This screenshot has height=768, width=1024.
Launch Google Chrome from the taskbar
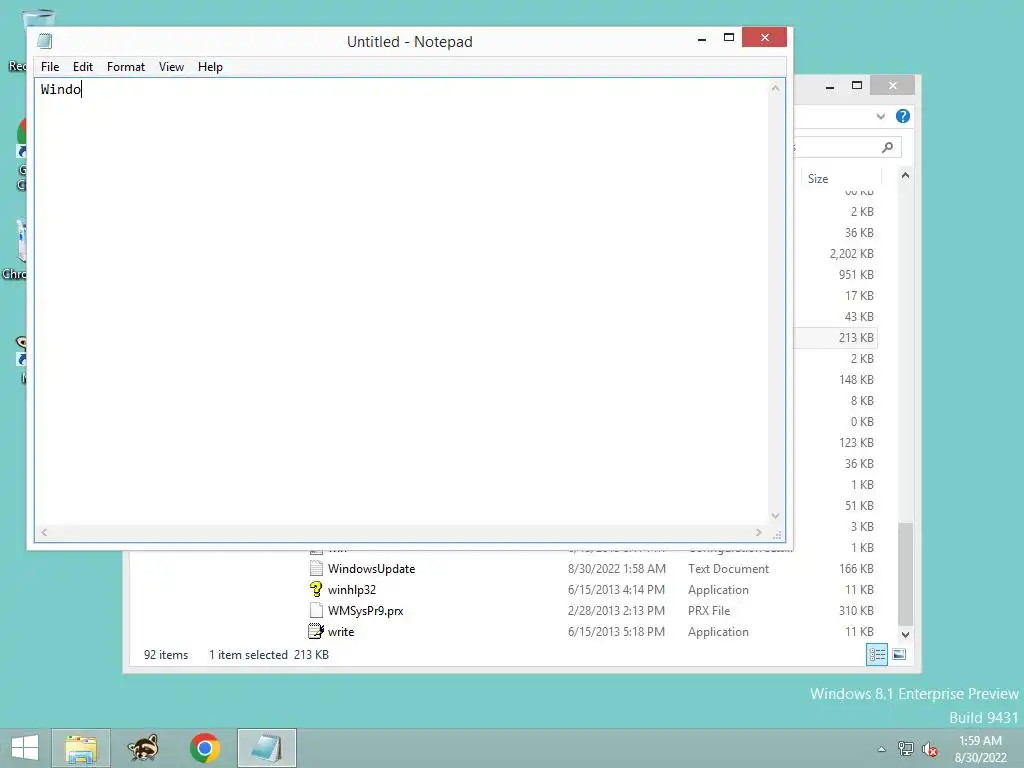click(x=204, y=748)
